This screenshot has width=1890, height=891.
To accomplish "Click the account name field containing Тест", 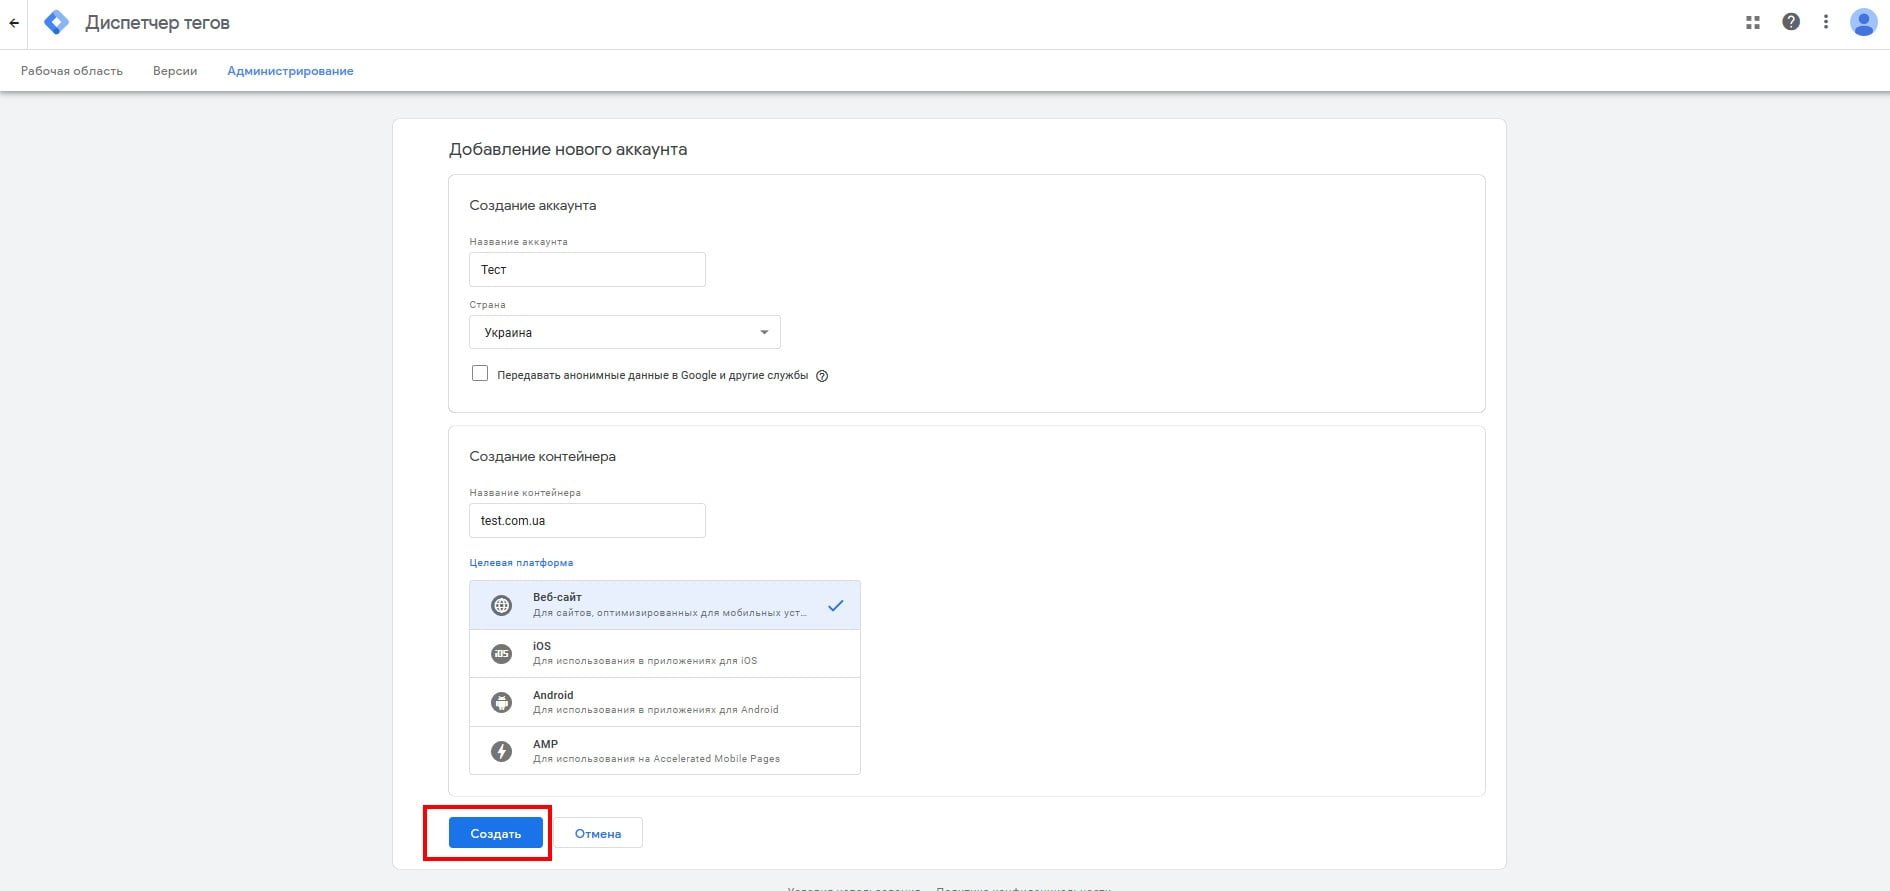I will coord(587,270).
